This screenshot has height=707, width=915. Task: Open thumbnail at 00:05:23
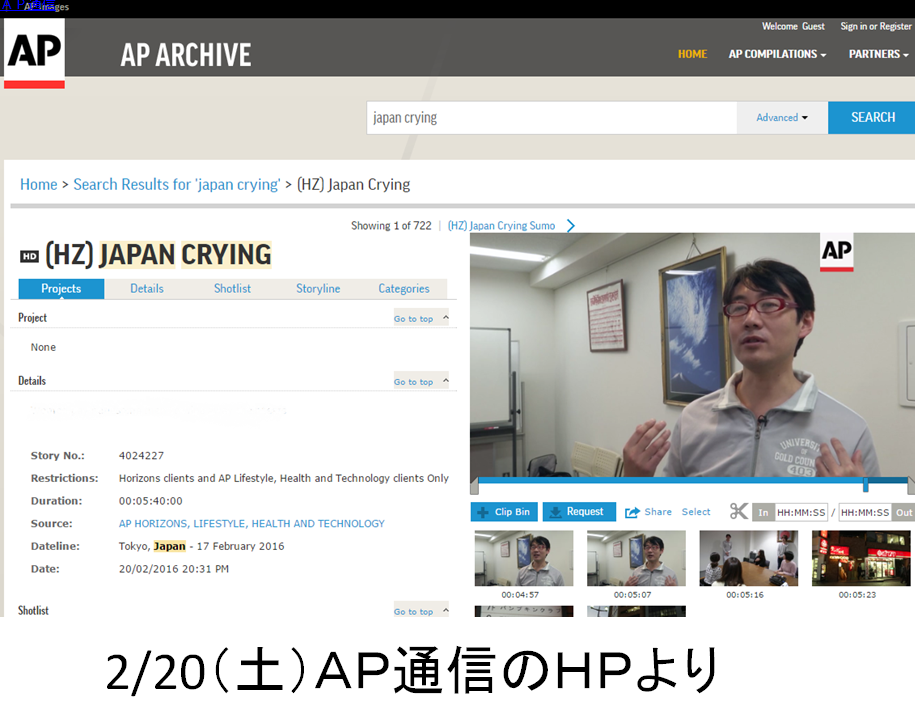(x=861, y=558)
